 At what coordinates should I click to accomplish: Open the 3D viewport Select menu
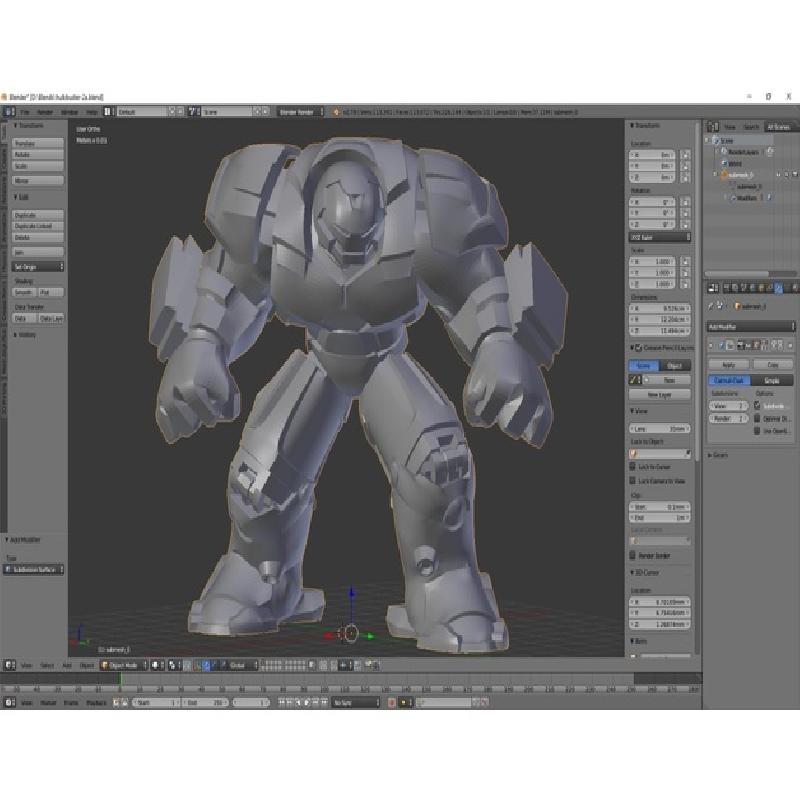coord(47,665)
